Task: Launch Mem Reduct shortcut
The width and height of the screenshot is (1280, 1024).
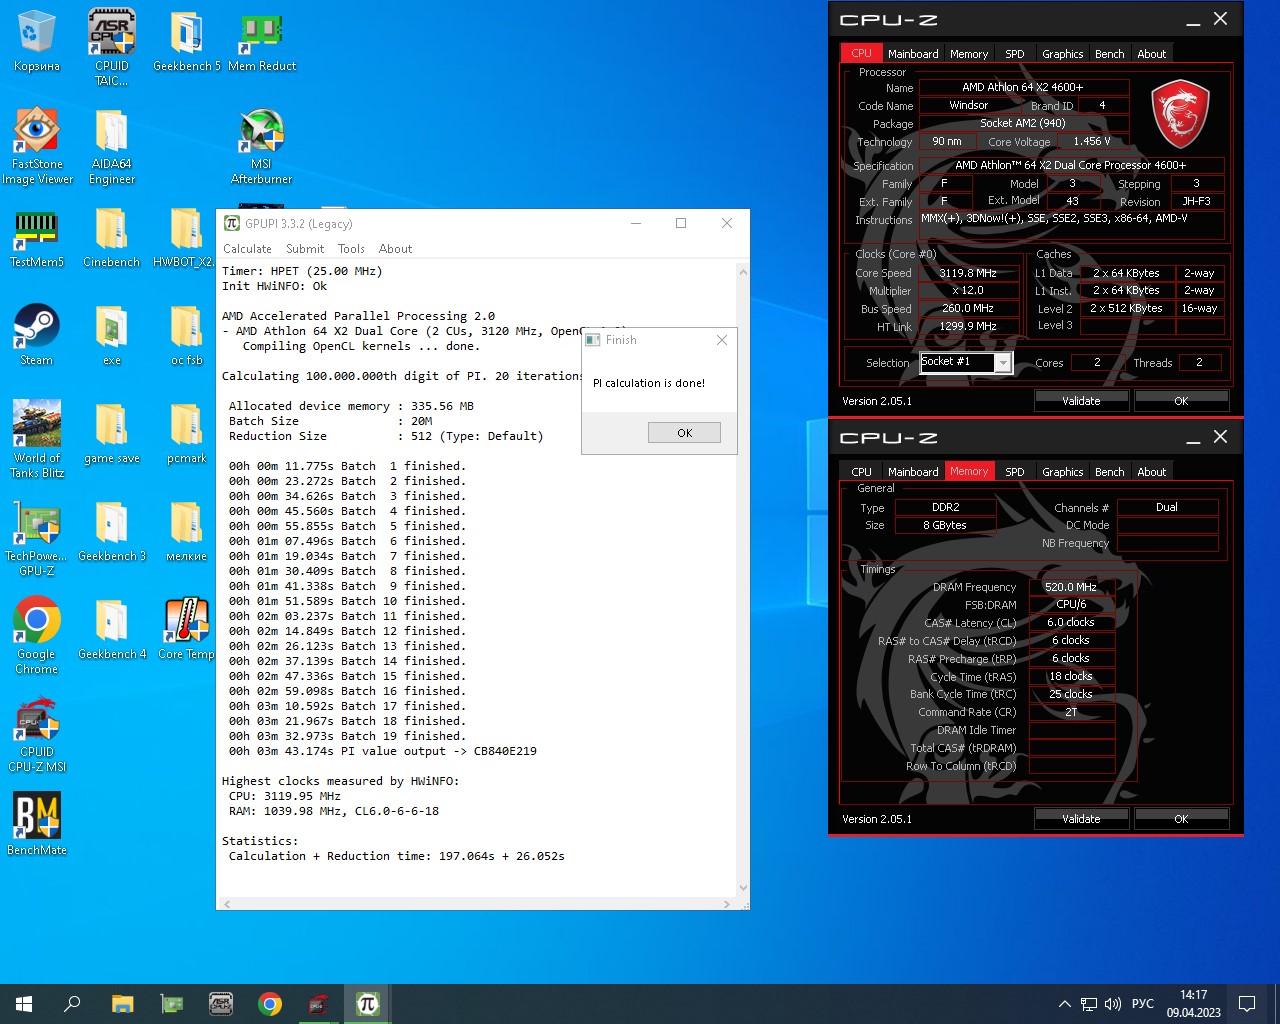Action: [x=262, y=42]
